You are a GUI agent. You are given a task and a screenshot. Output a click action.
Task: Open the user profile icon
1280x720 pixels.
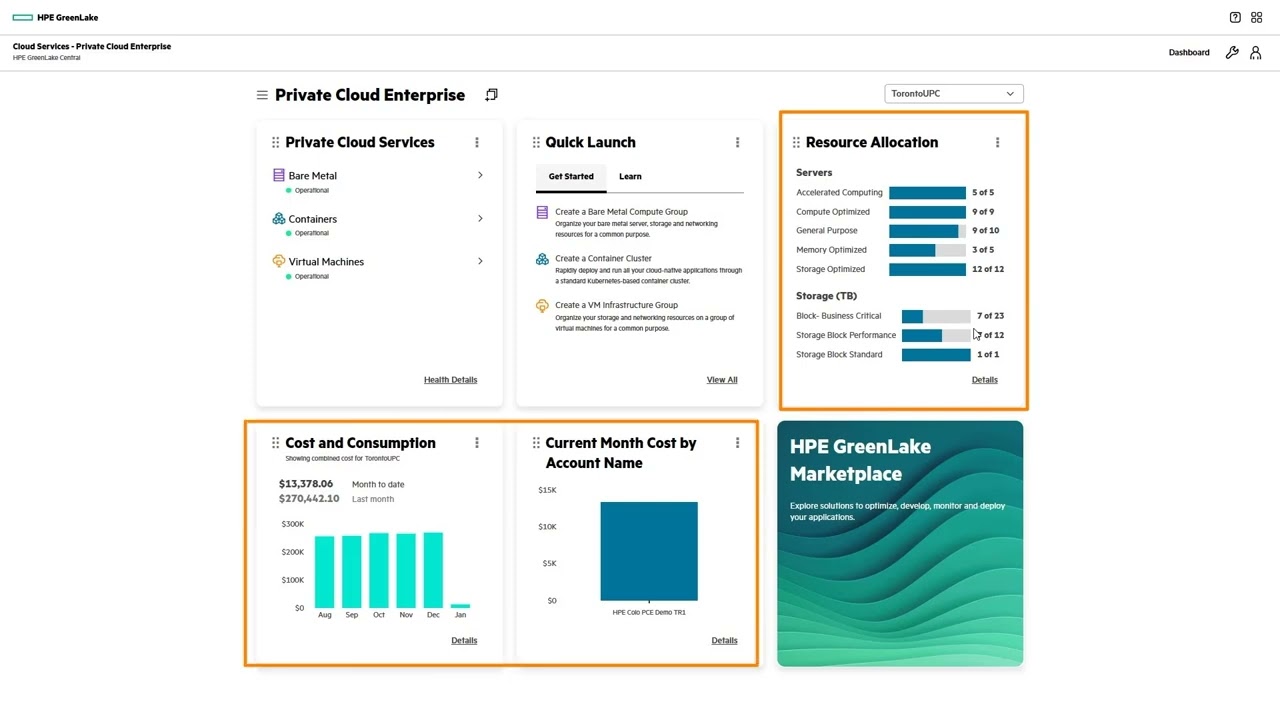pos(1256,53)
